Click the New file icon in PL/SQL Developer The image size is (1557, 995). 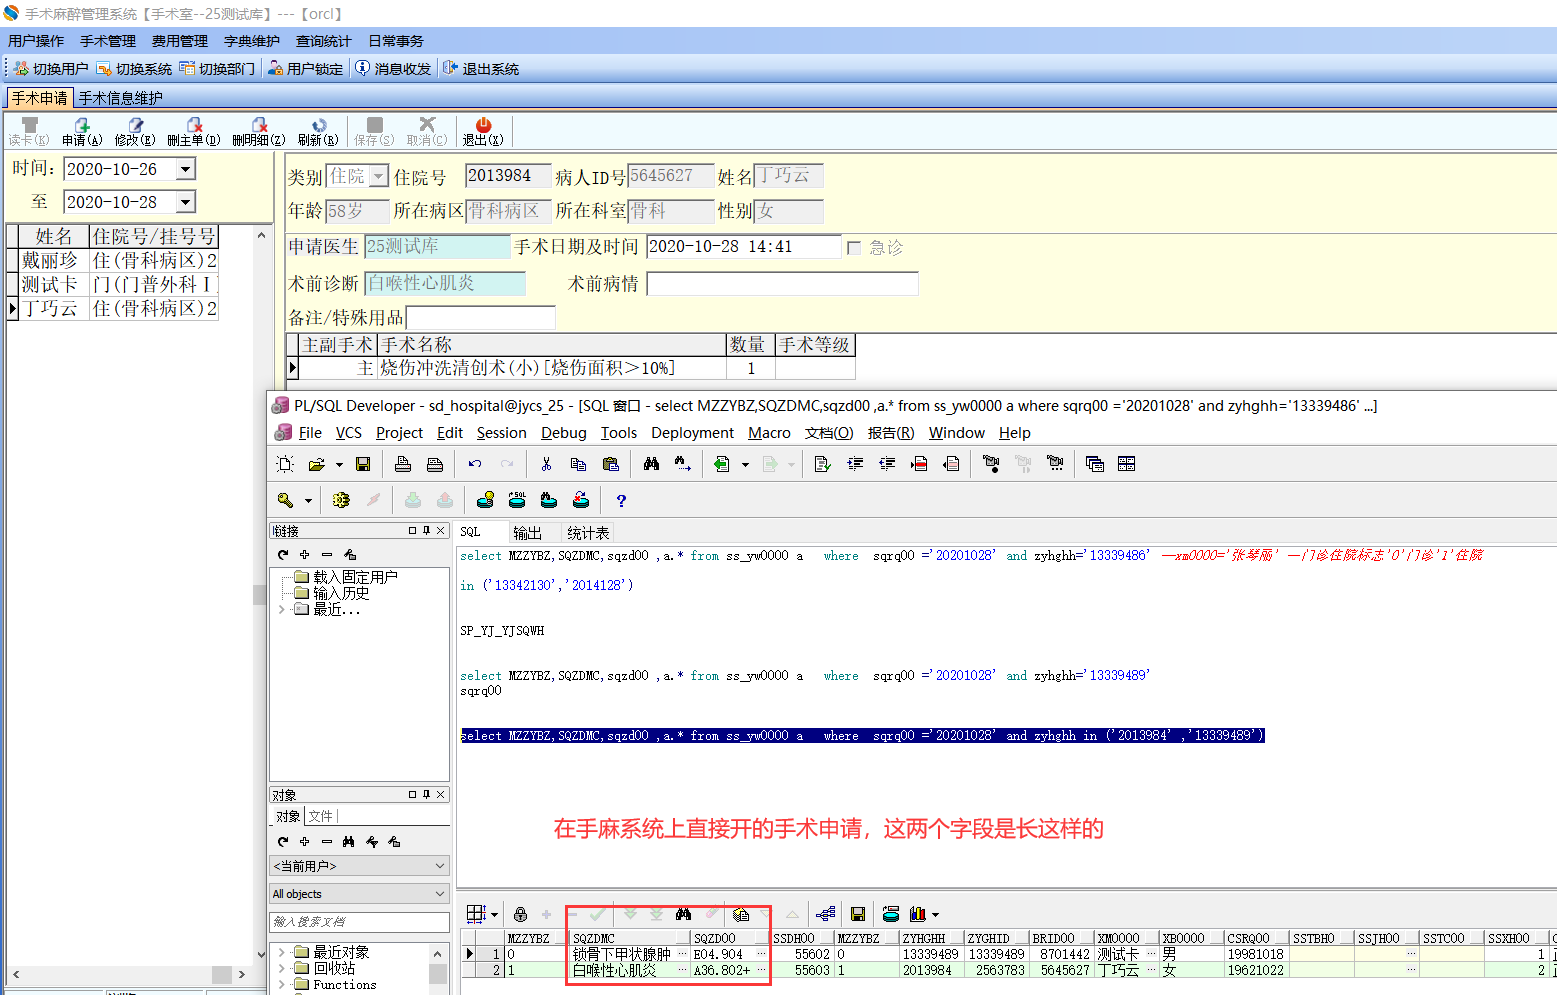point(285,464)
